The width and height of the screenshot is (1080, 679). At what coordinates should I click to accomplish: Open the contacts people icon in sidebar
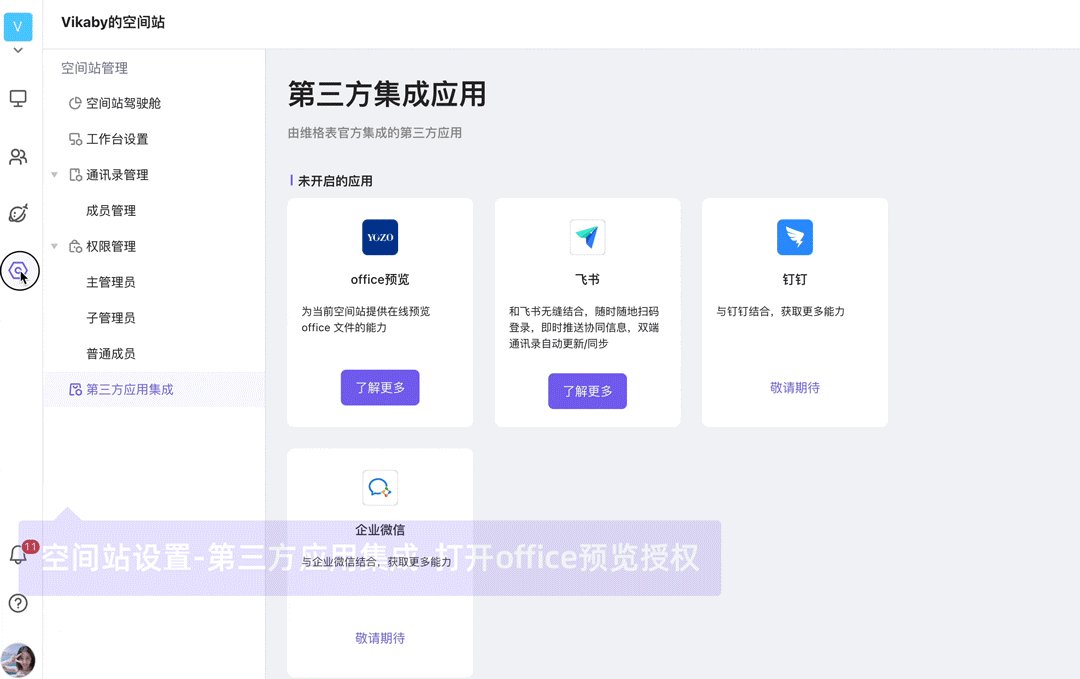pos(18,157)
